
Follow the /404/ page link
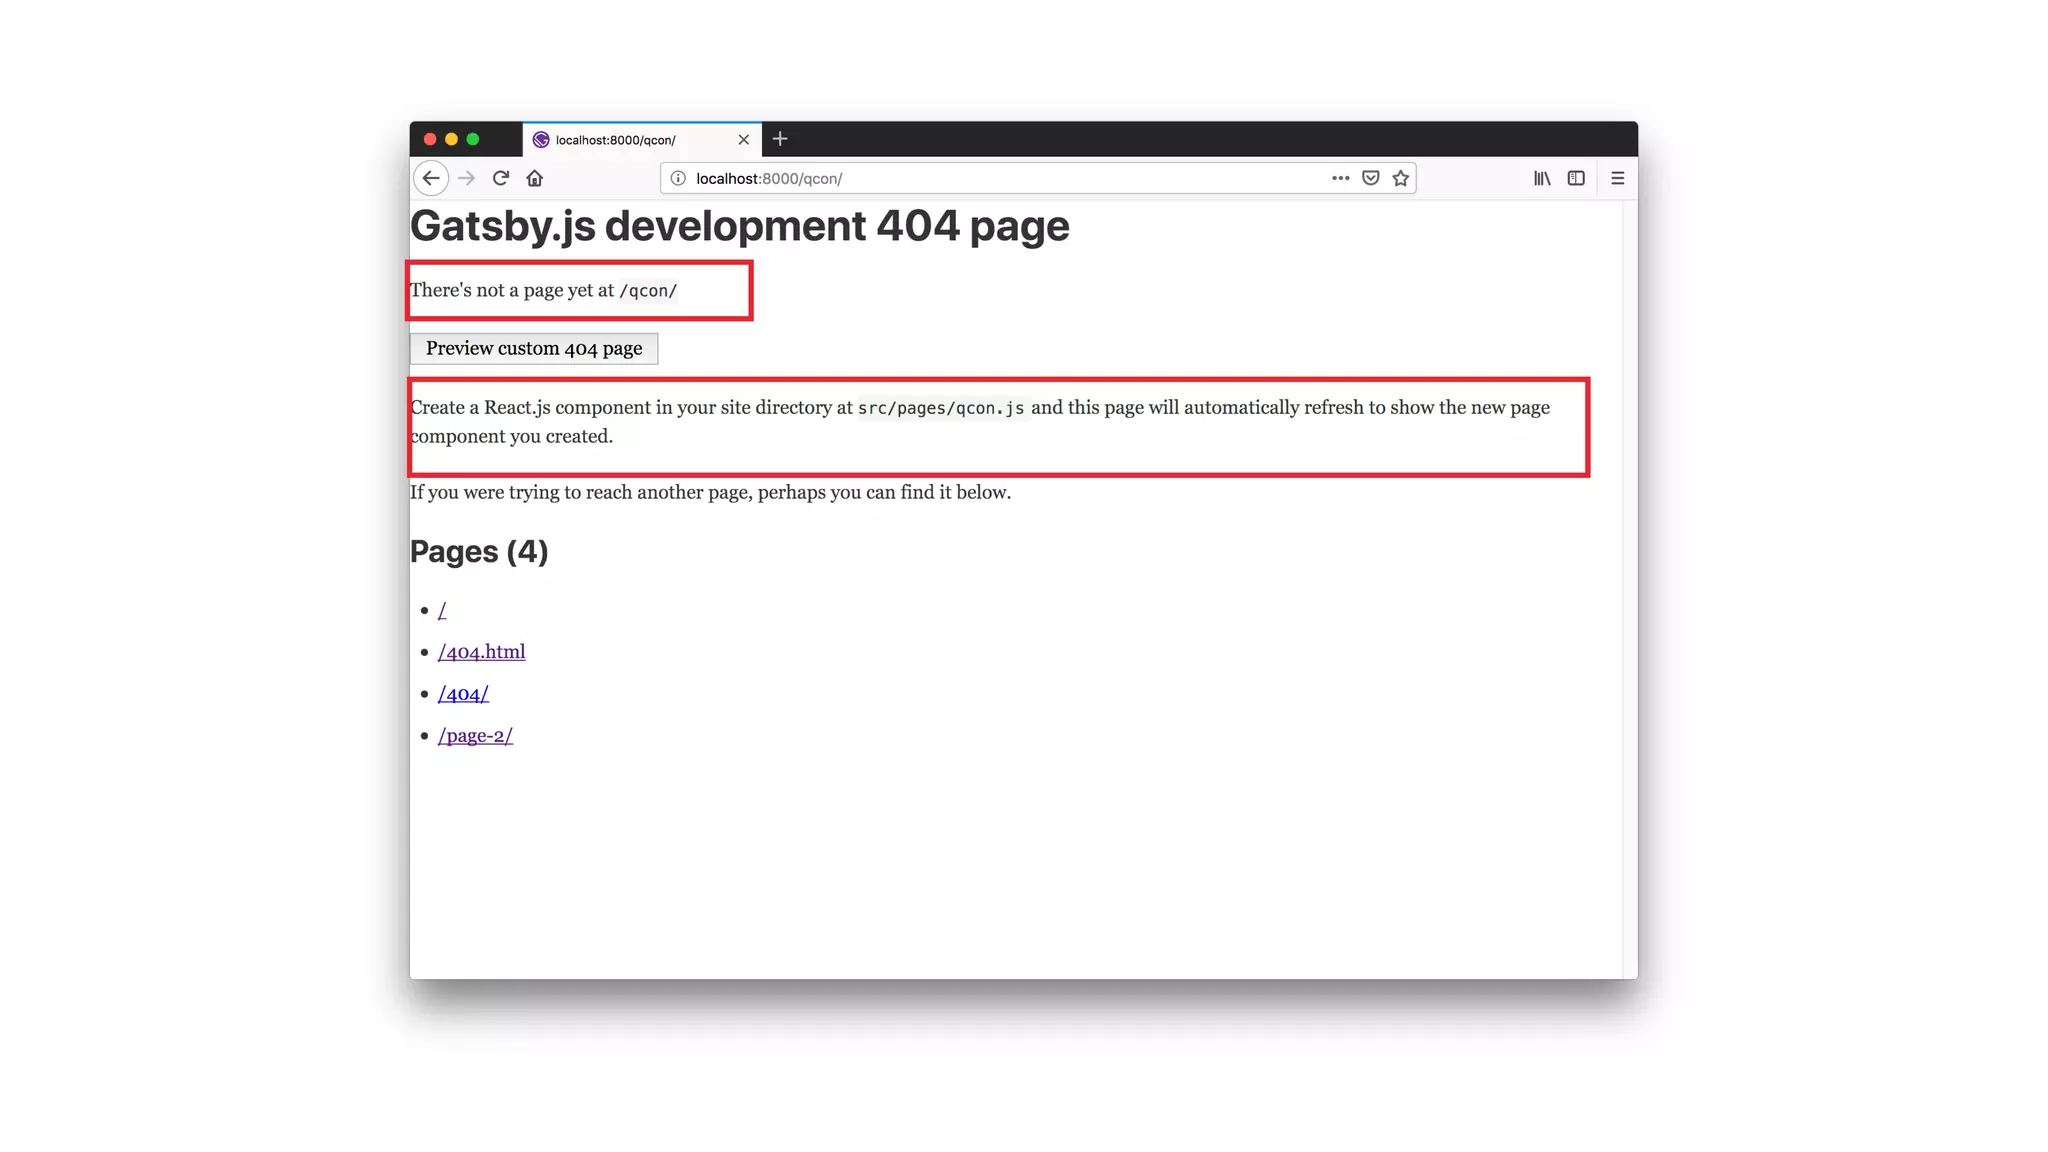[463, 694]
